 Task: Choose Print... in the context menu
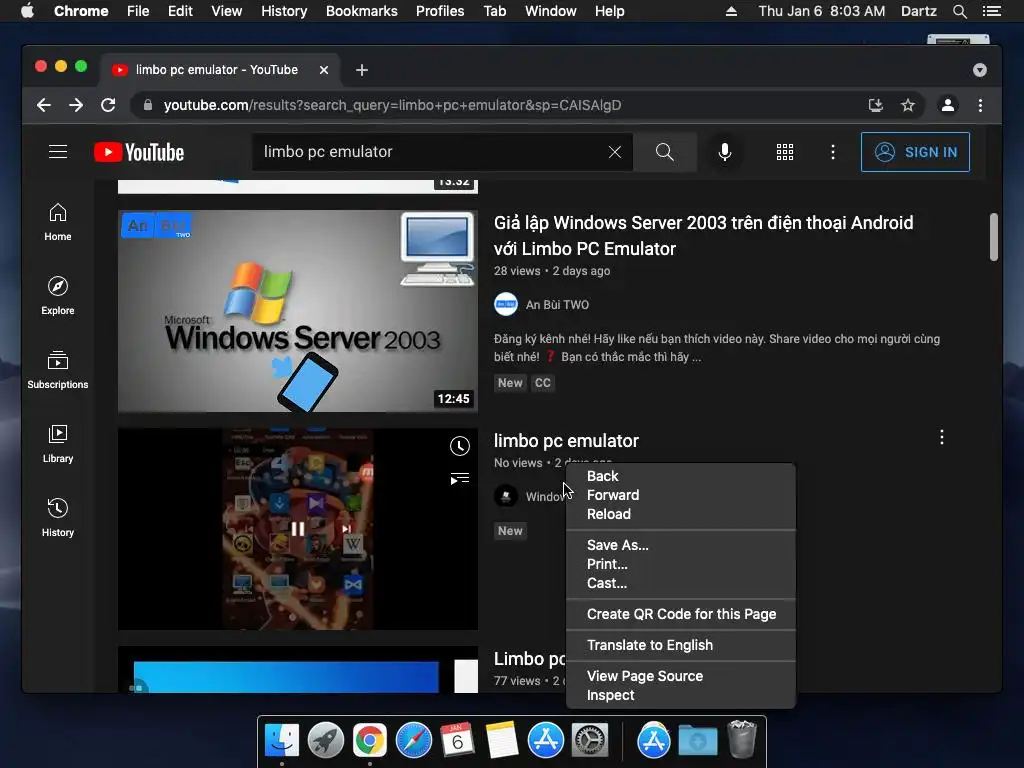pyautogui.click(x=681, y=564)
